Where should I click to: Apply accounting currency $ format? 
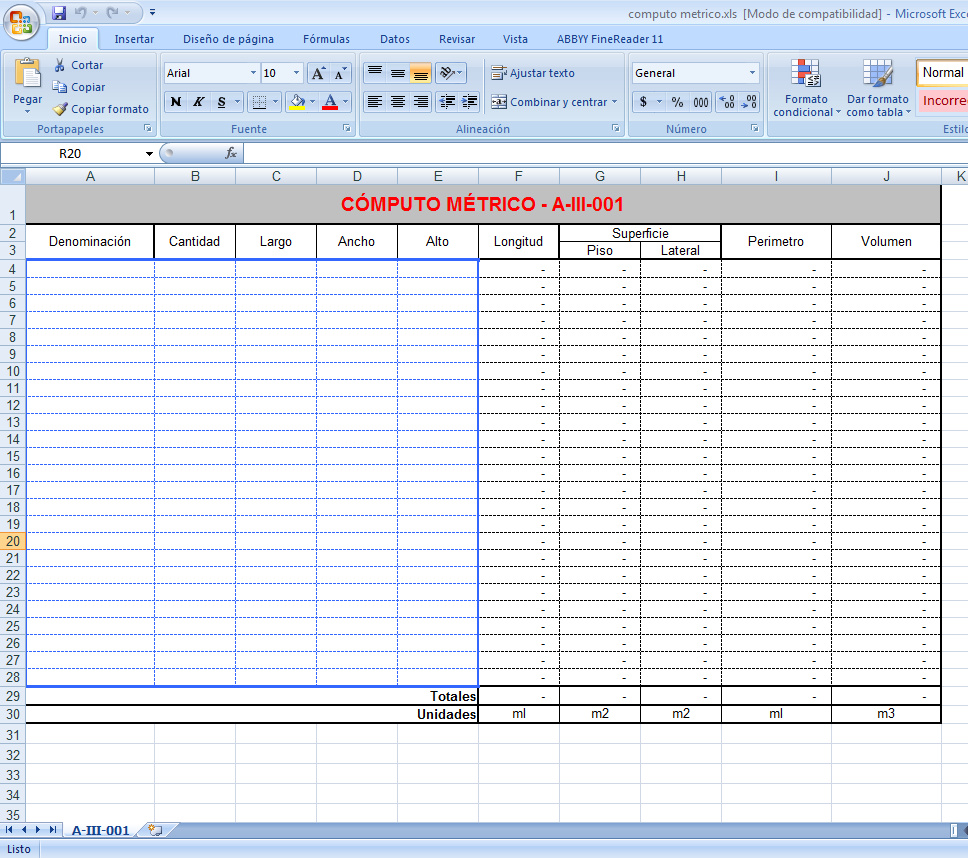tap(643, 102)
